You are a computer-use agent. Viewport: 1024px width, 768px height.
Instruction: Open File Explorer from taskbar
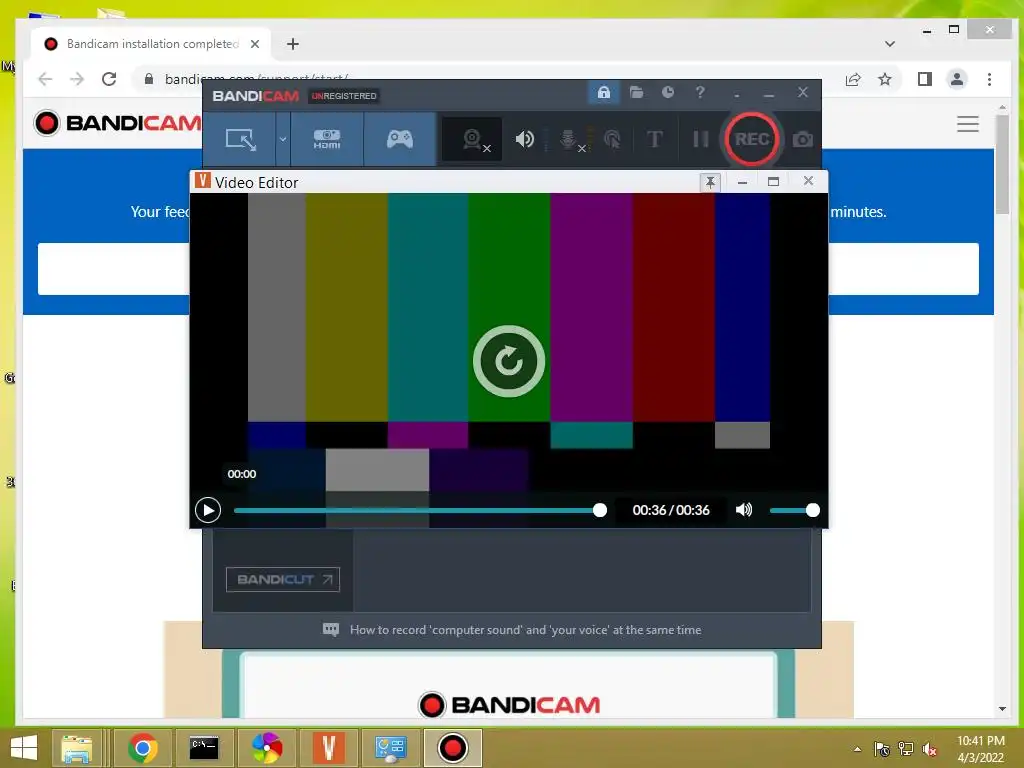(x=76, y=748)
